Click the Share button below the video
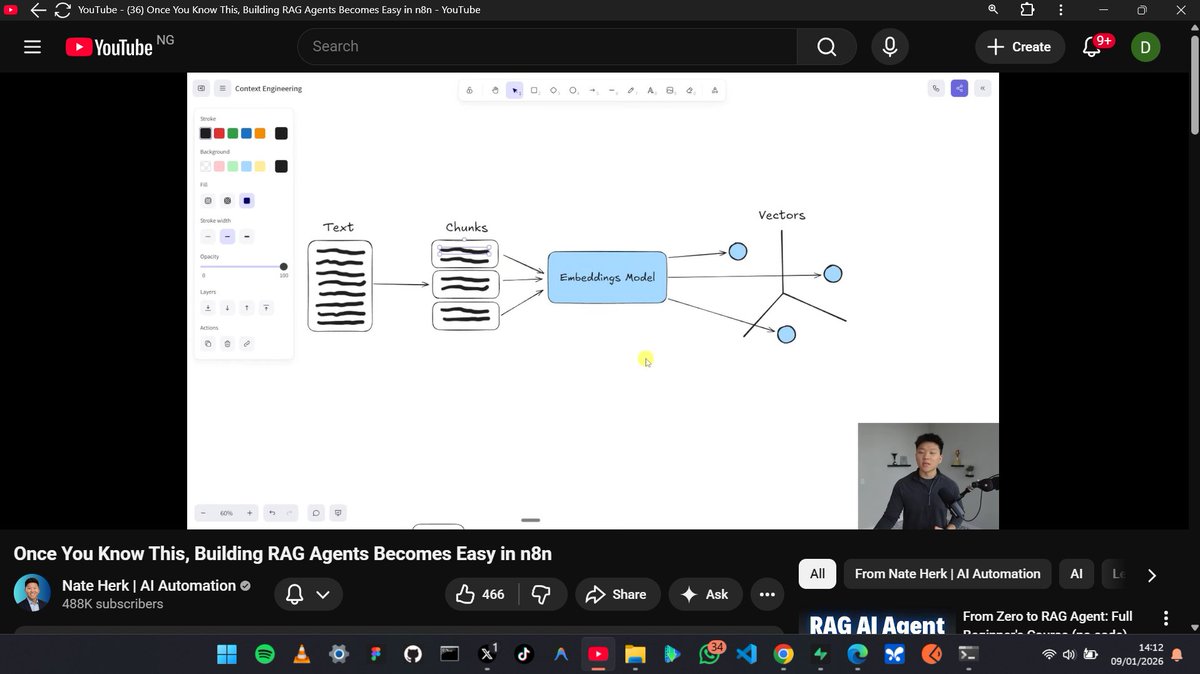 click(617, 594)
